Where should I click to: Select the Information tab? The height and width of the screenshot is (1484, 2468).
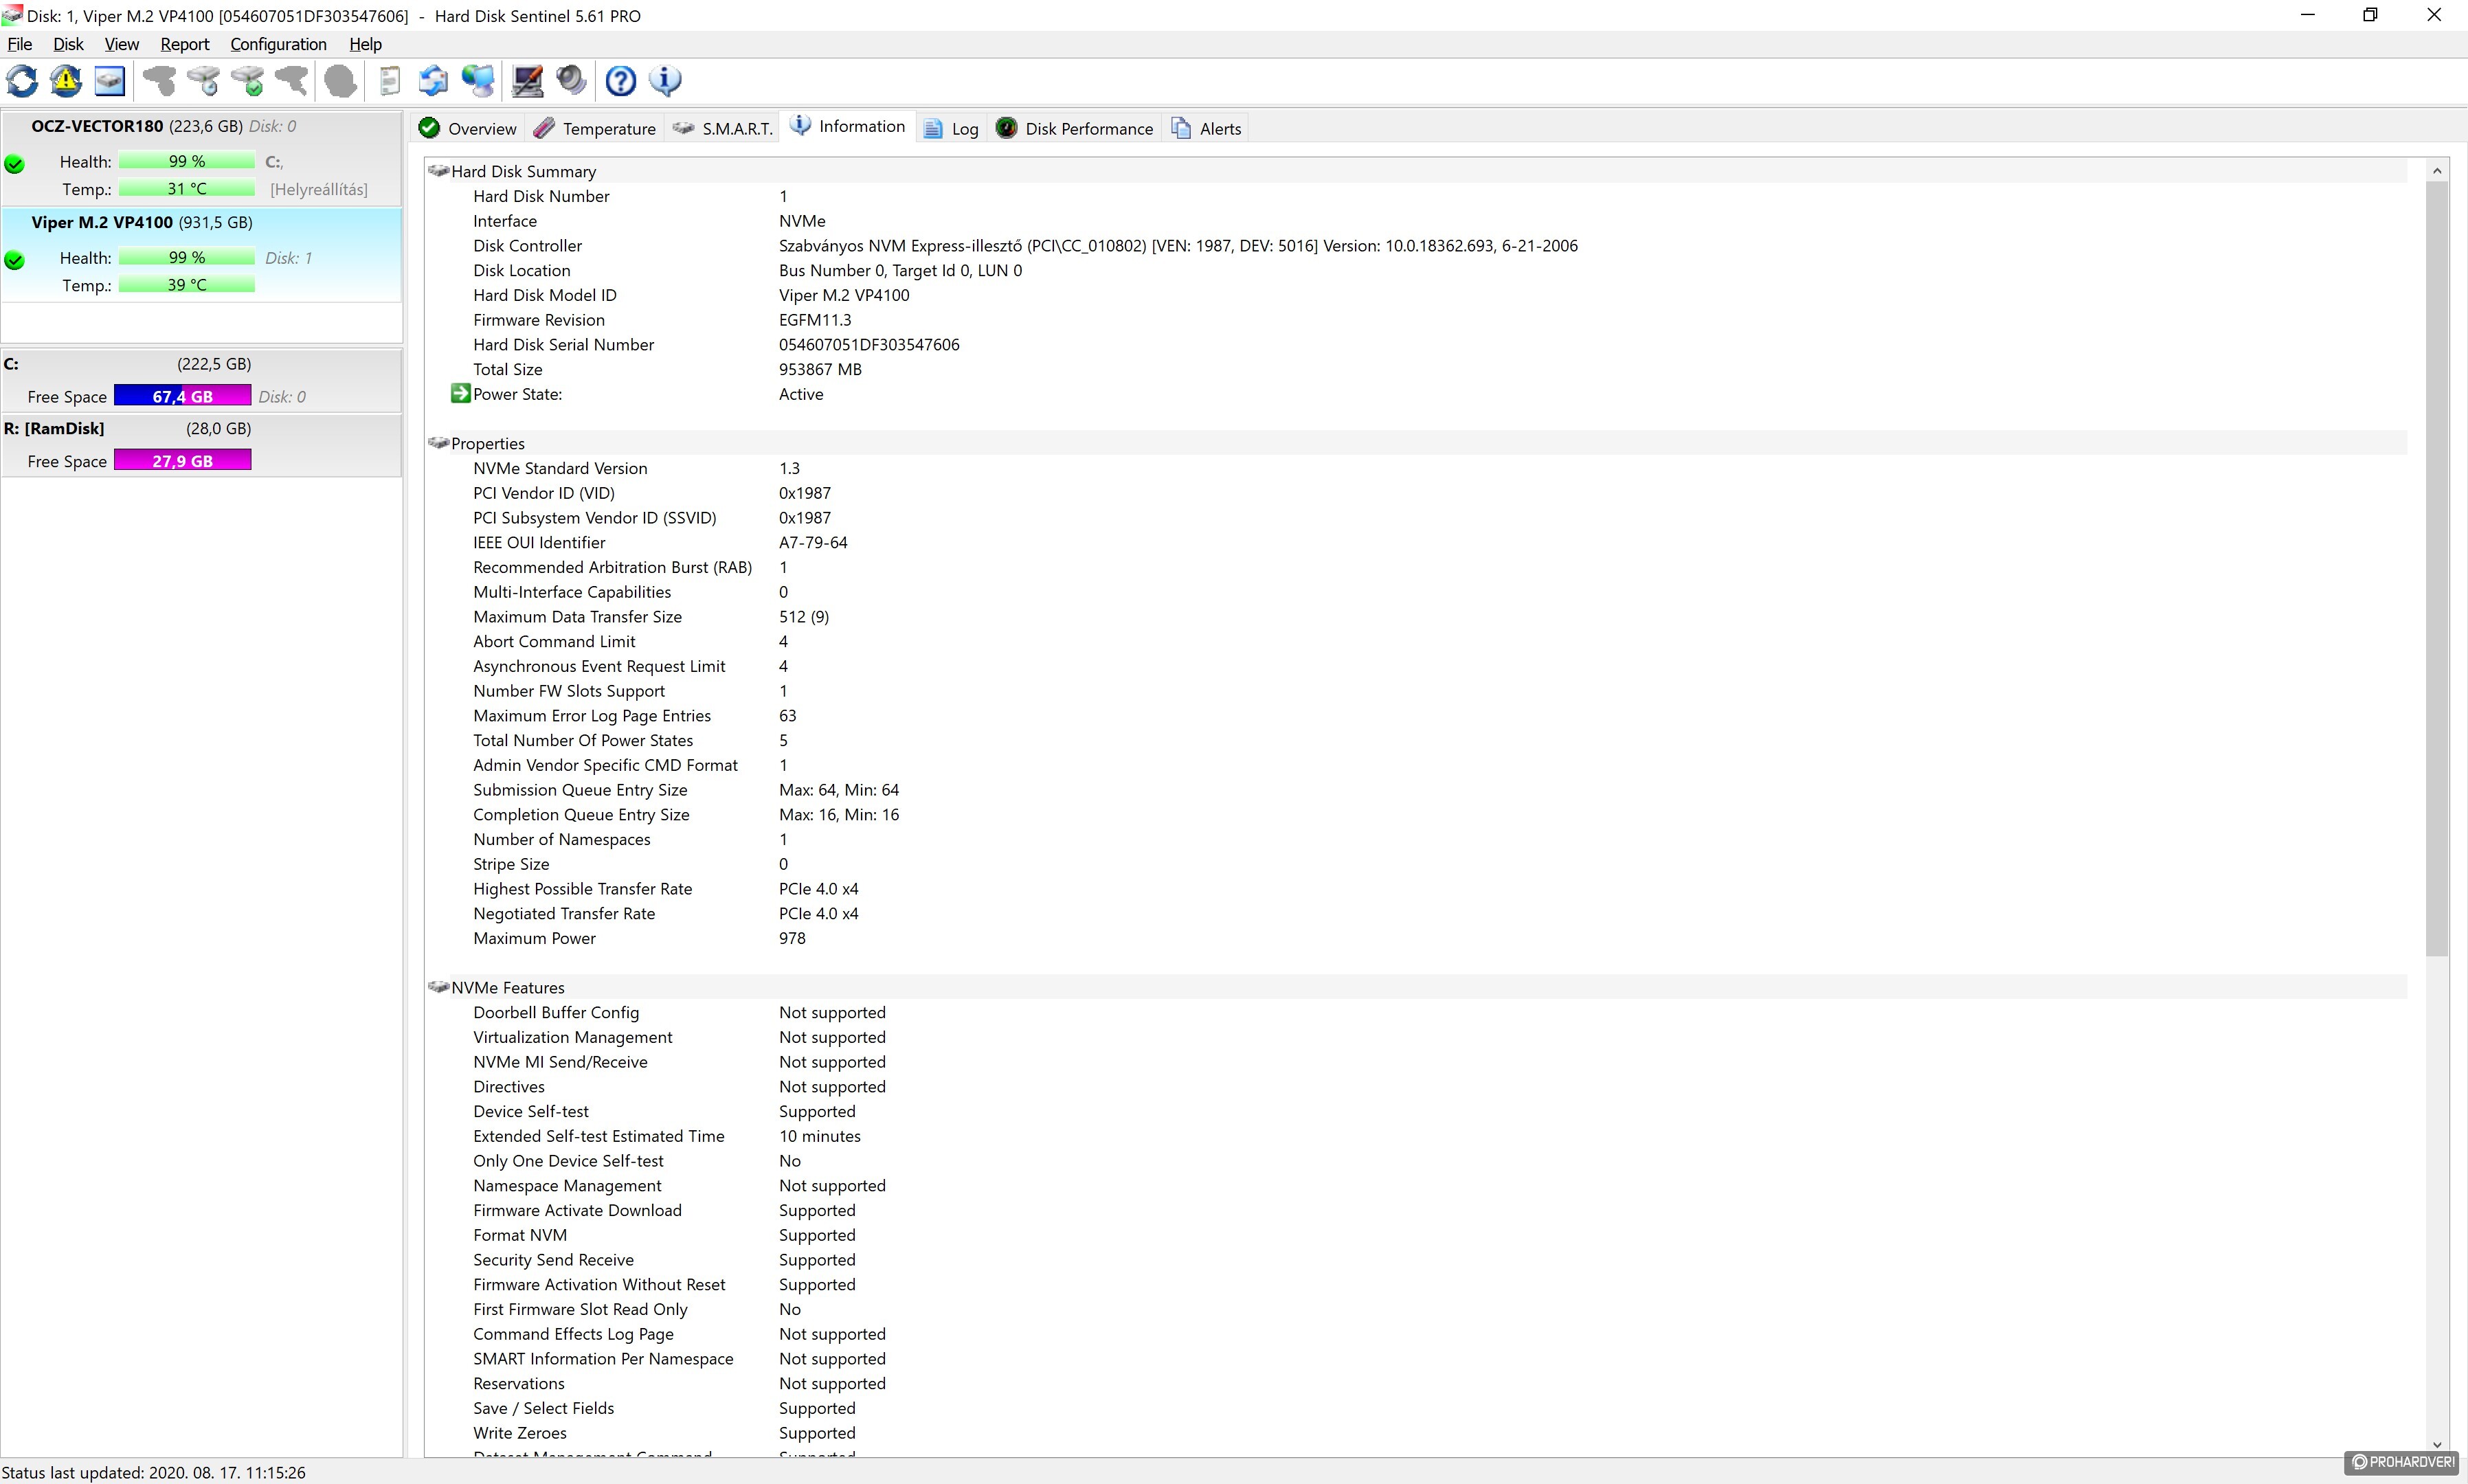(x=847, y=126)
